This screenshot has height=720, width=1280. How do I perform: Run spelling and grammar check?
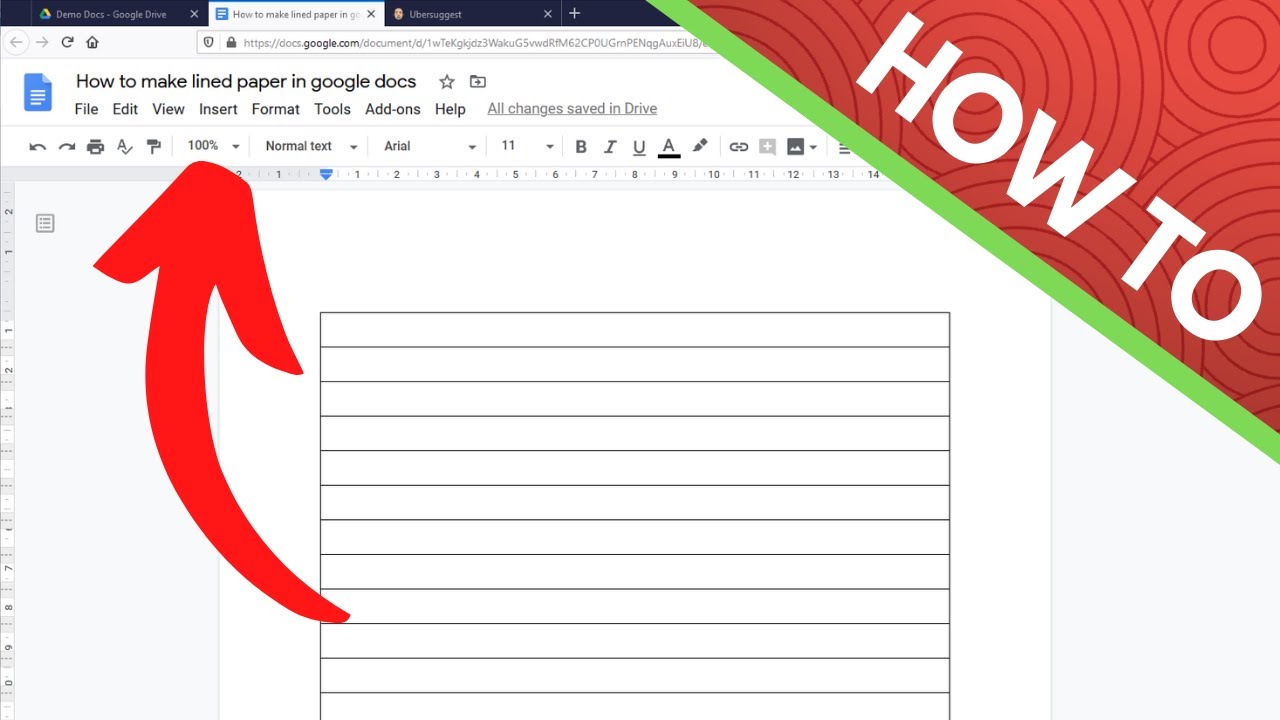tap(124, 146)
